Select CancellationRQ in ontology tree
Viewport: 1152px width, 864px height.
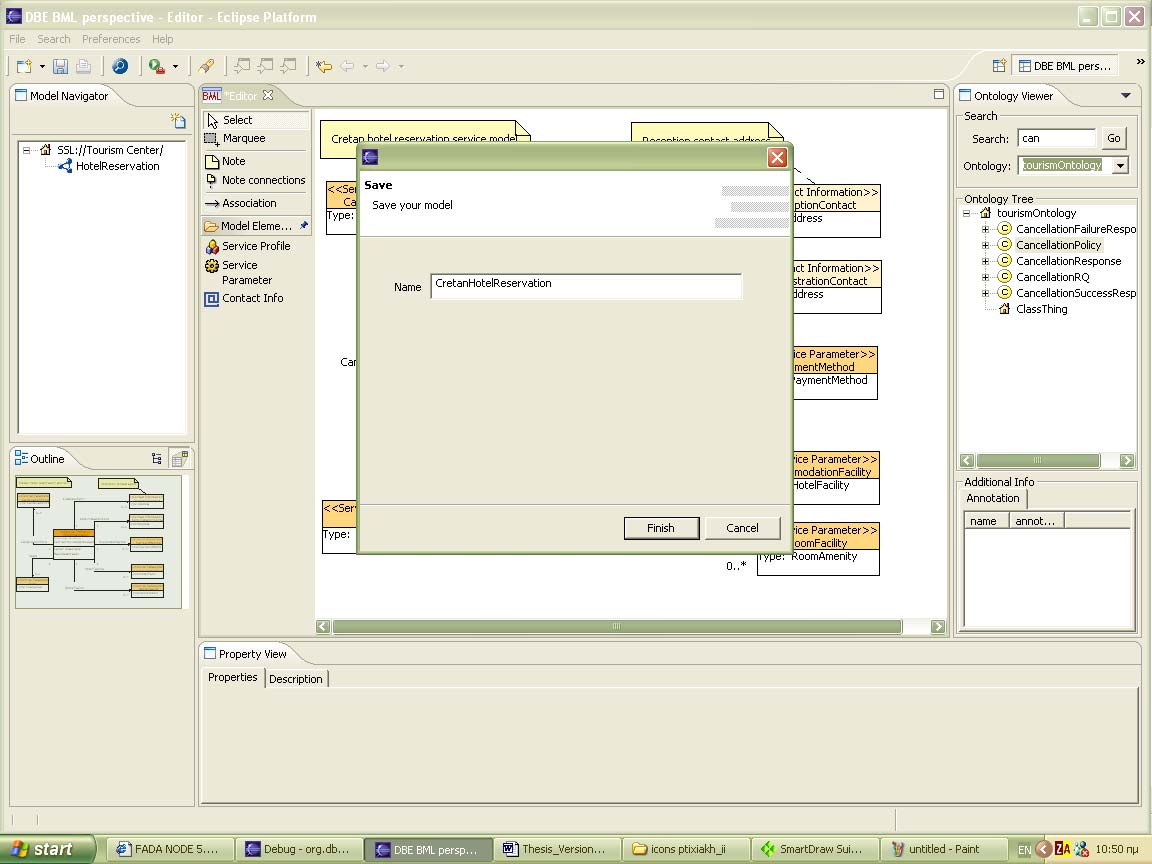pos(1052,277)
